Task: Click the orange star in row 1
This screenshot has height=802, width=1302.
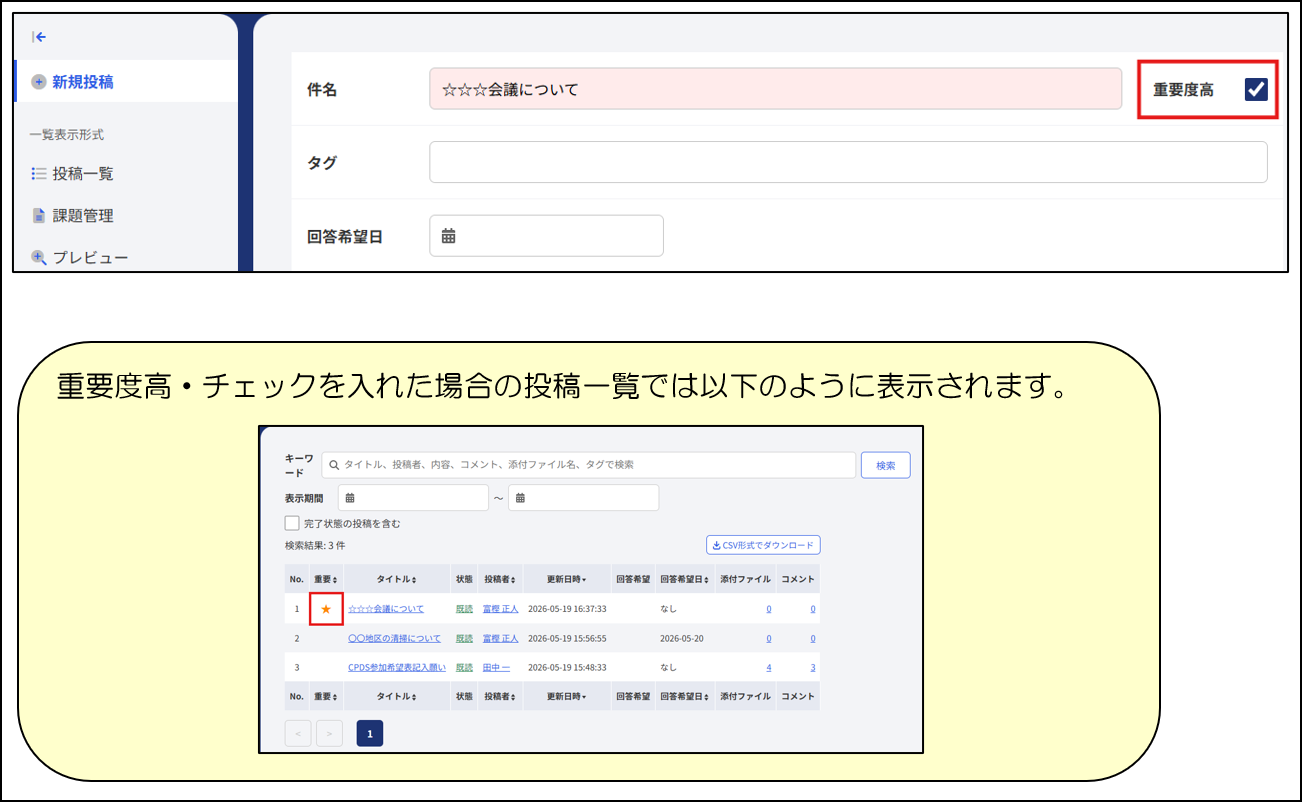Action: [x=326, y=608]
